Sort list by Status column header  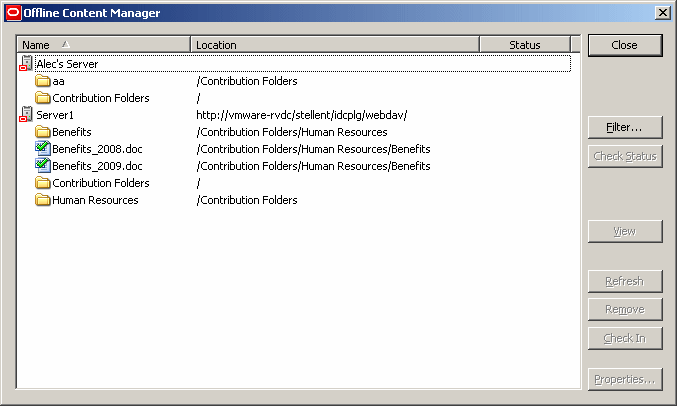(524, 45)
